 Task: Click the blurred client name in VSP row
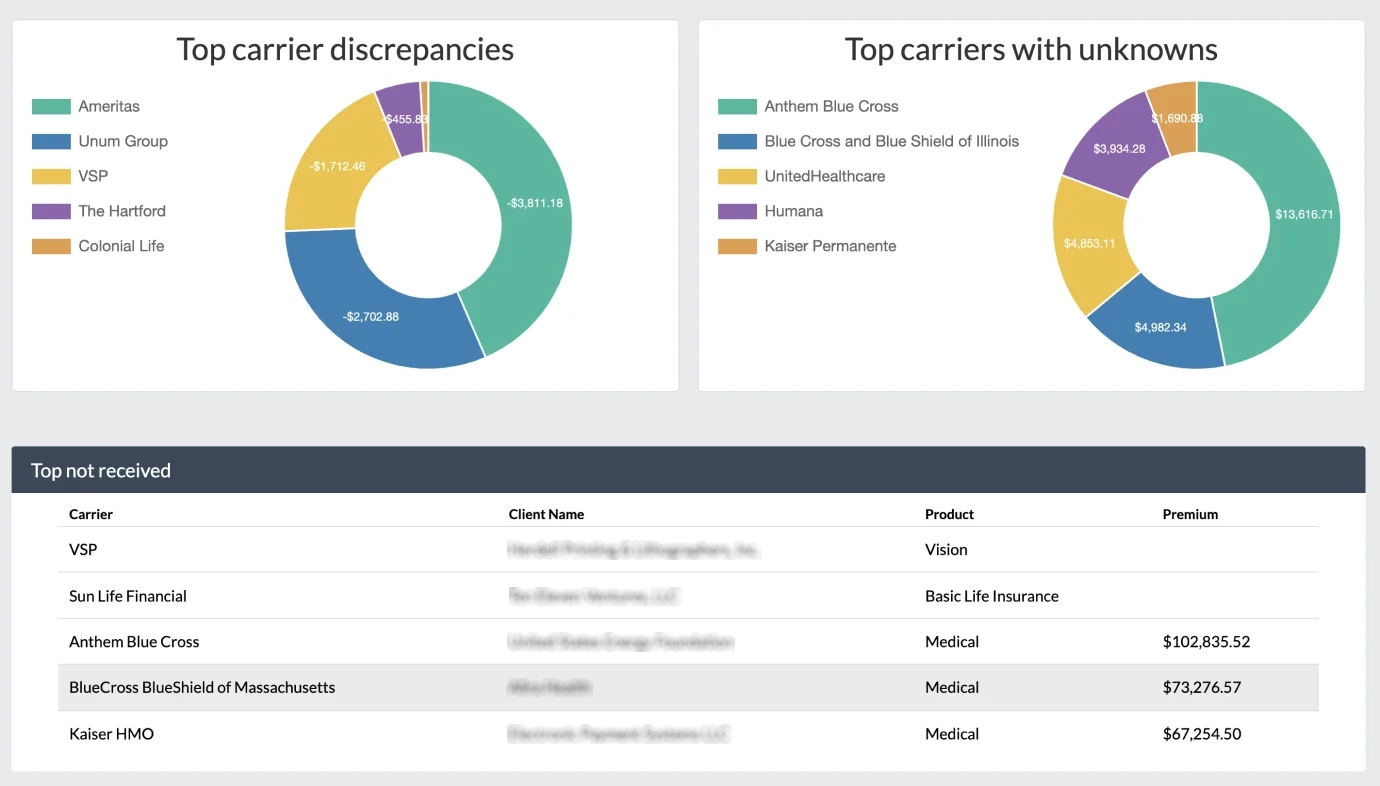(x=633, y=549)
